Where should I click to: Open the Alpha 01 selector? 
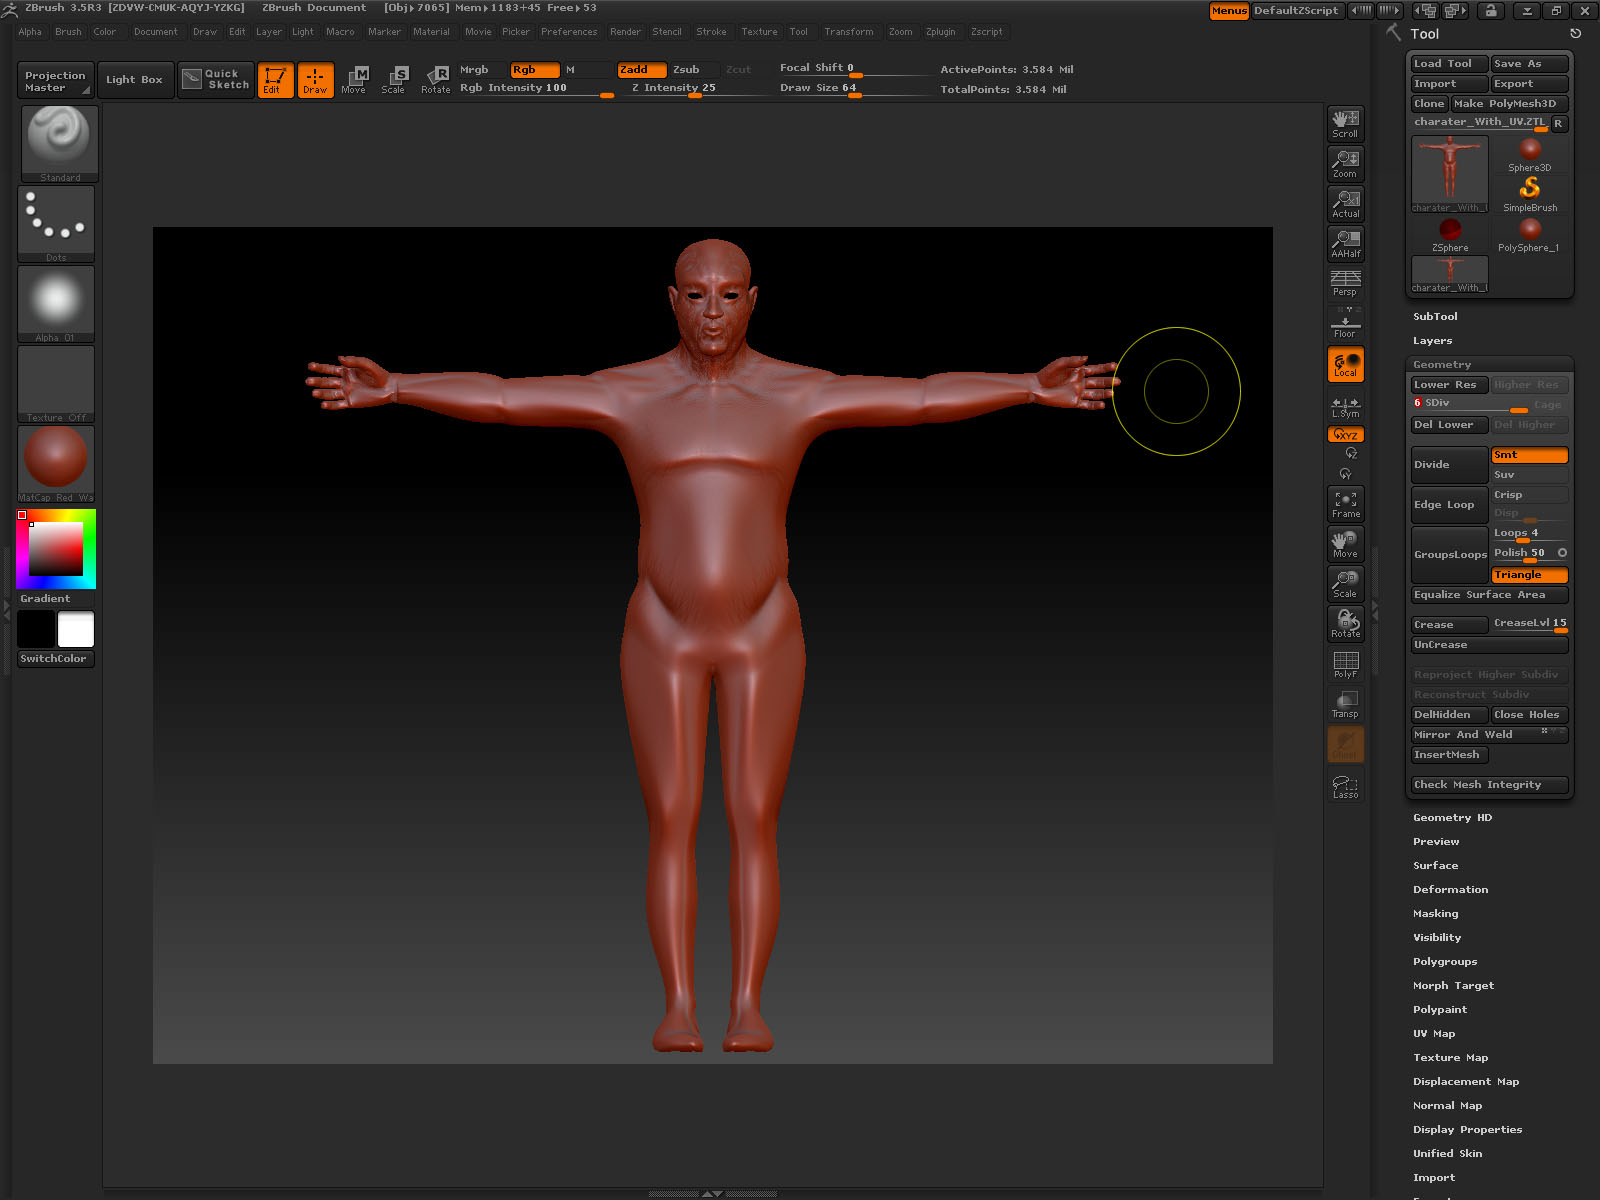[56, 304]
